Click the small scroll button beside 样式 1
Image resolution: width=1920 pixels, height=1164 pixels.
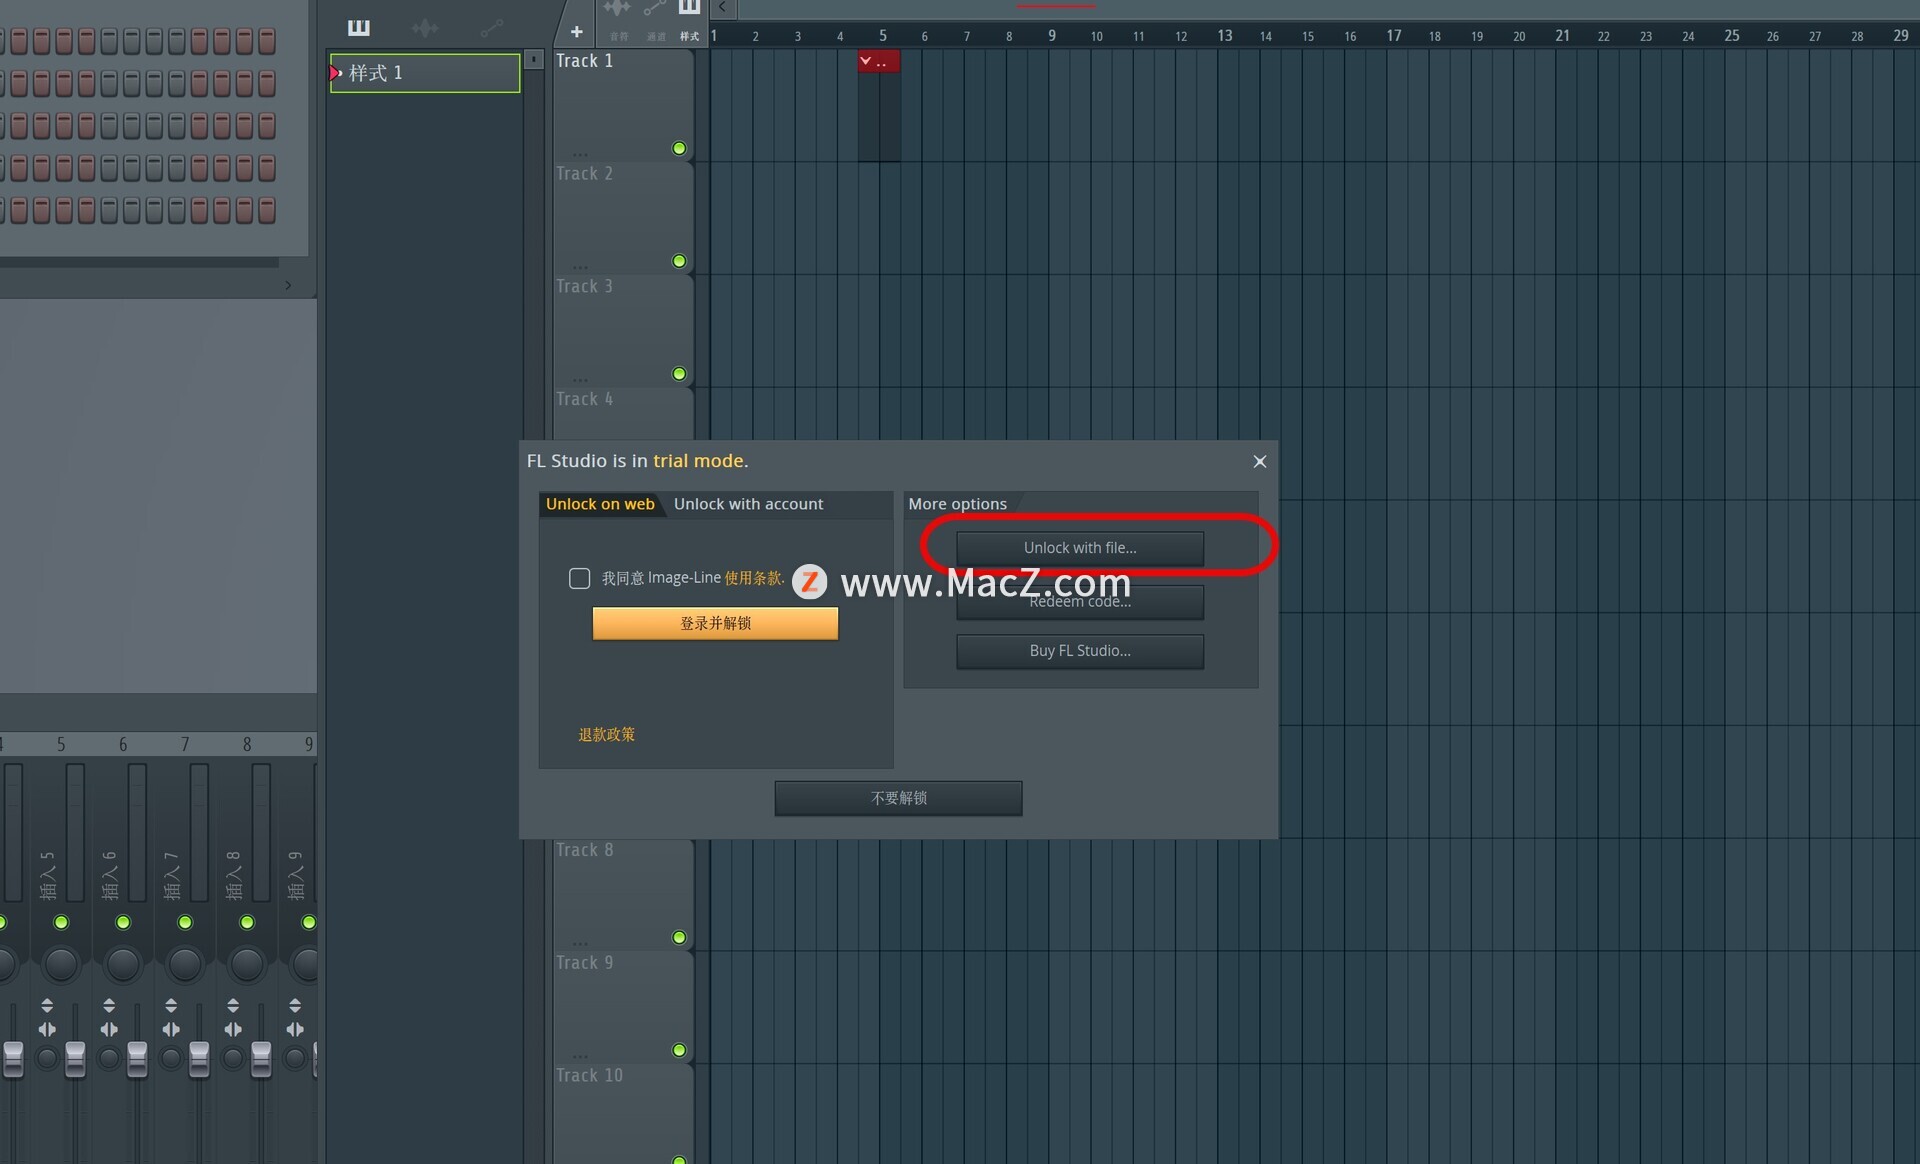534,59
